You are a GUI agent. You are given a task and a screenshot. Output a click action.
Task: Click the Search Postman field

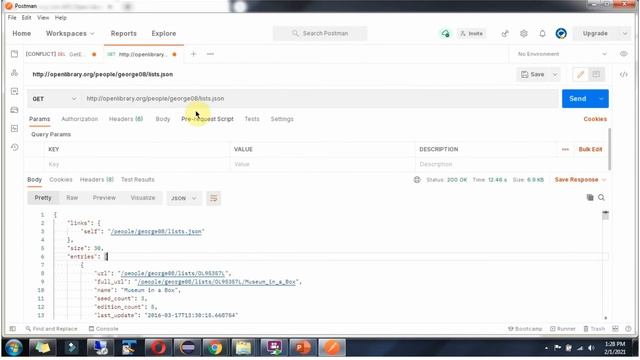click(320, 33)
